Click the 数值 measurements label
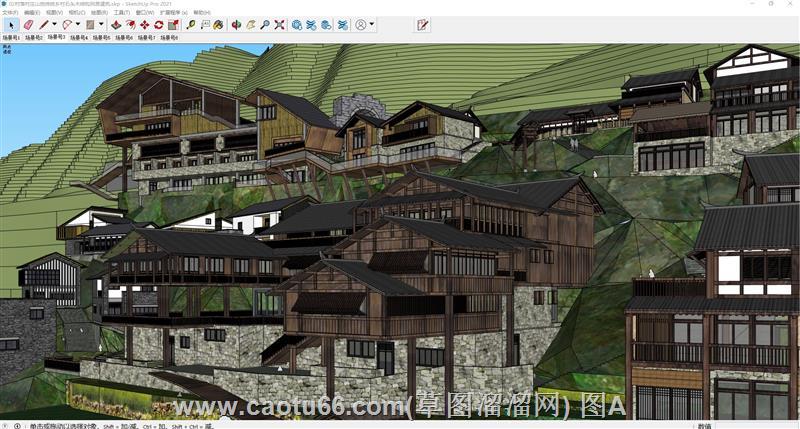Viewport: 800px width, 429px height. click(x=705, y=426)
